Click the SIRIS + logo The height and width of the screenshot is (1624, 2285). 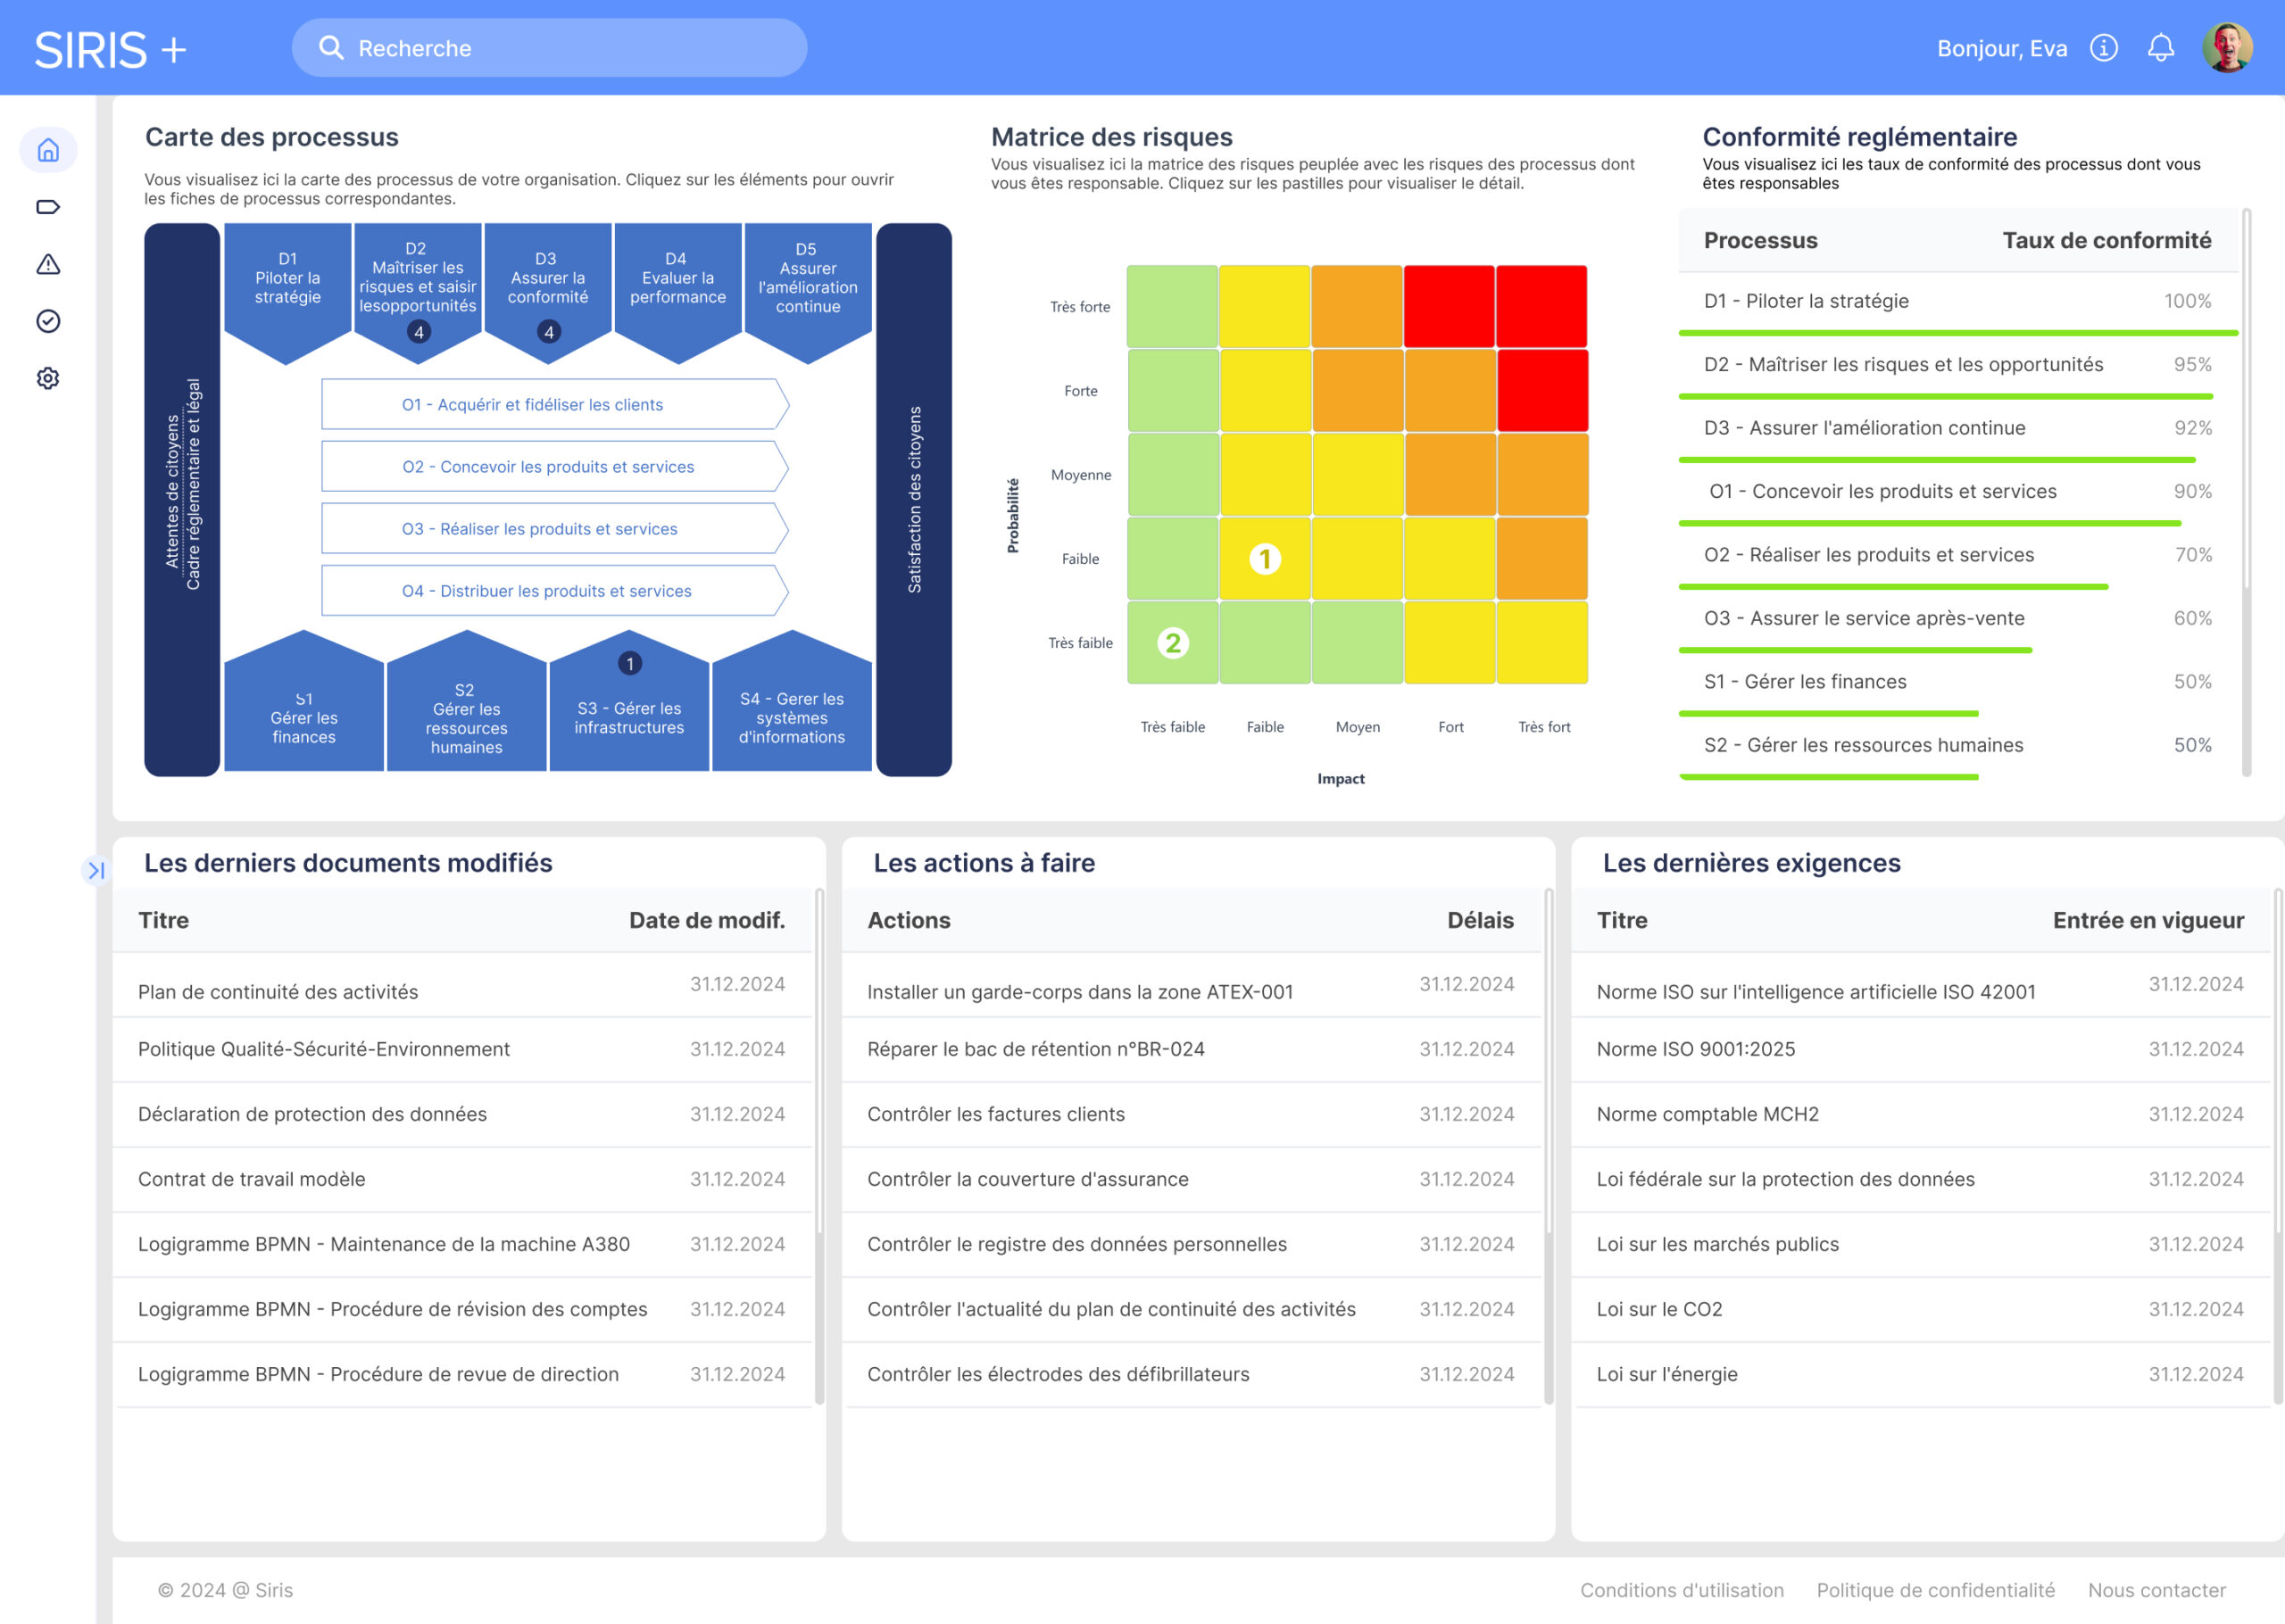point(110,49)
